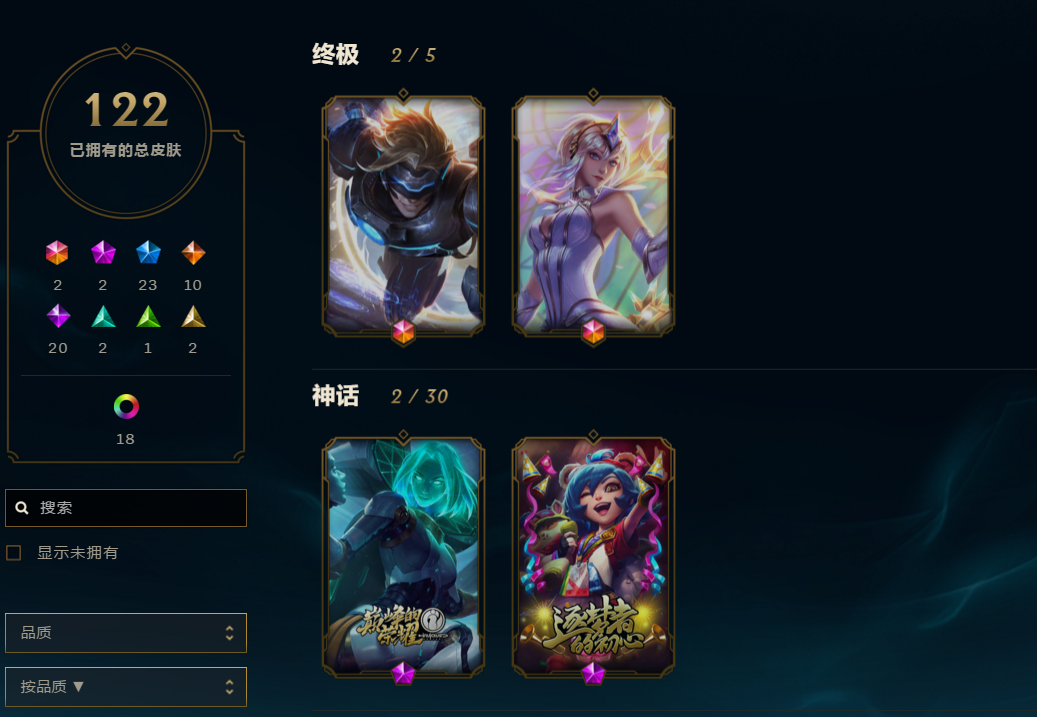Select the orange gem icon with count 10
Screen dimensions: 1037x717
(x=193, y=253)
